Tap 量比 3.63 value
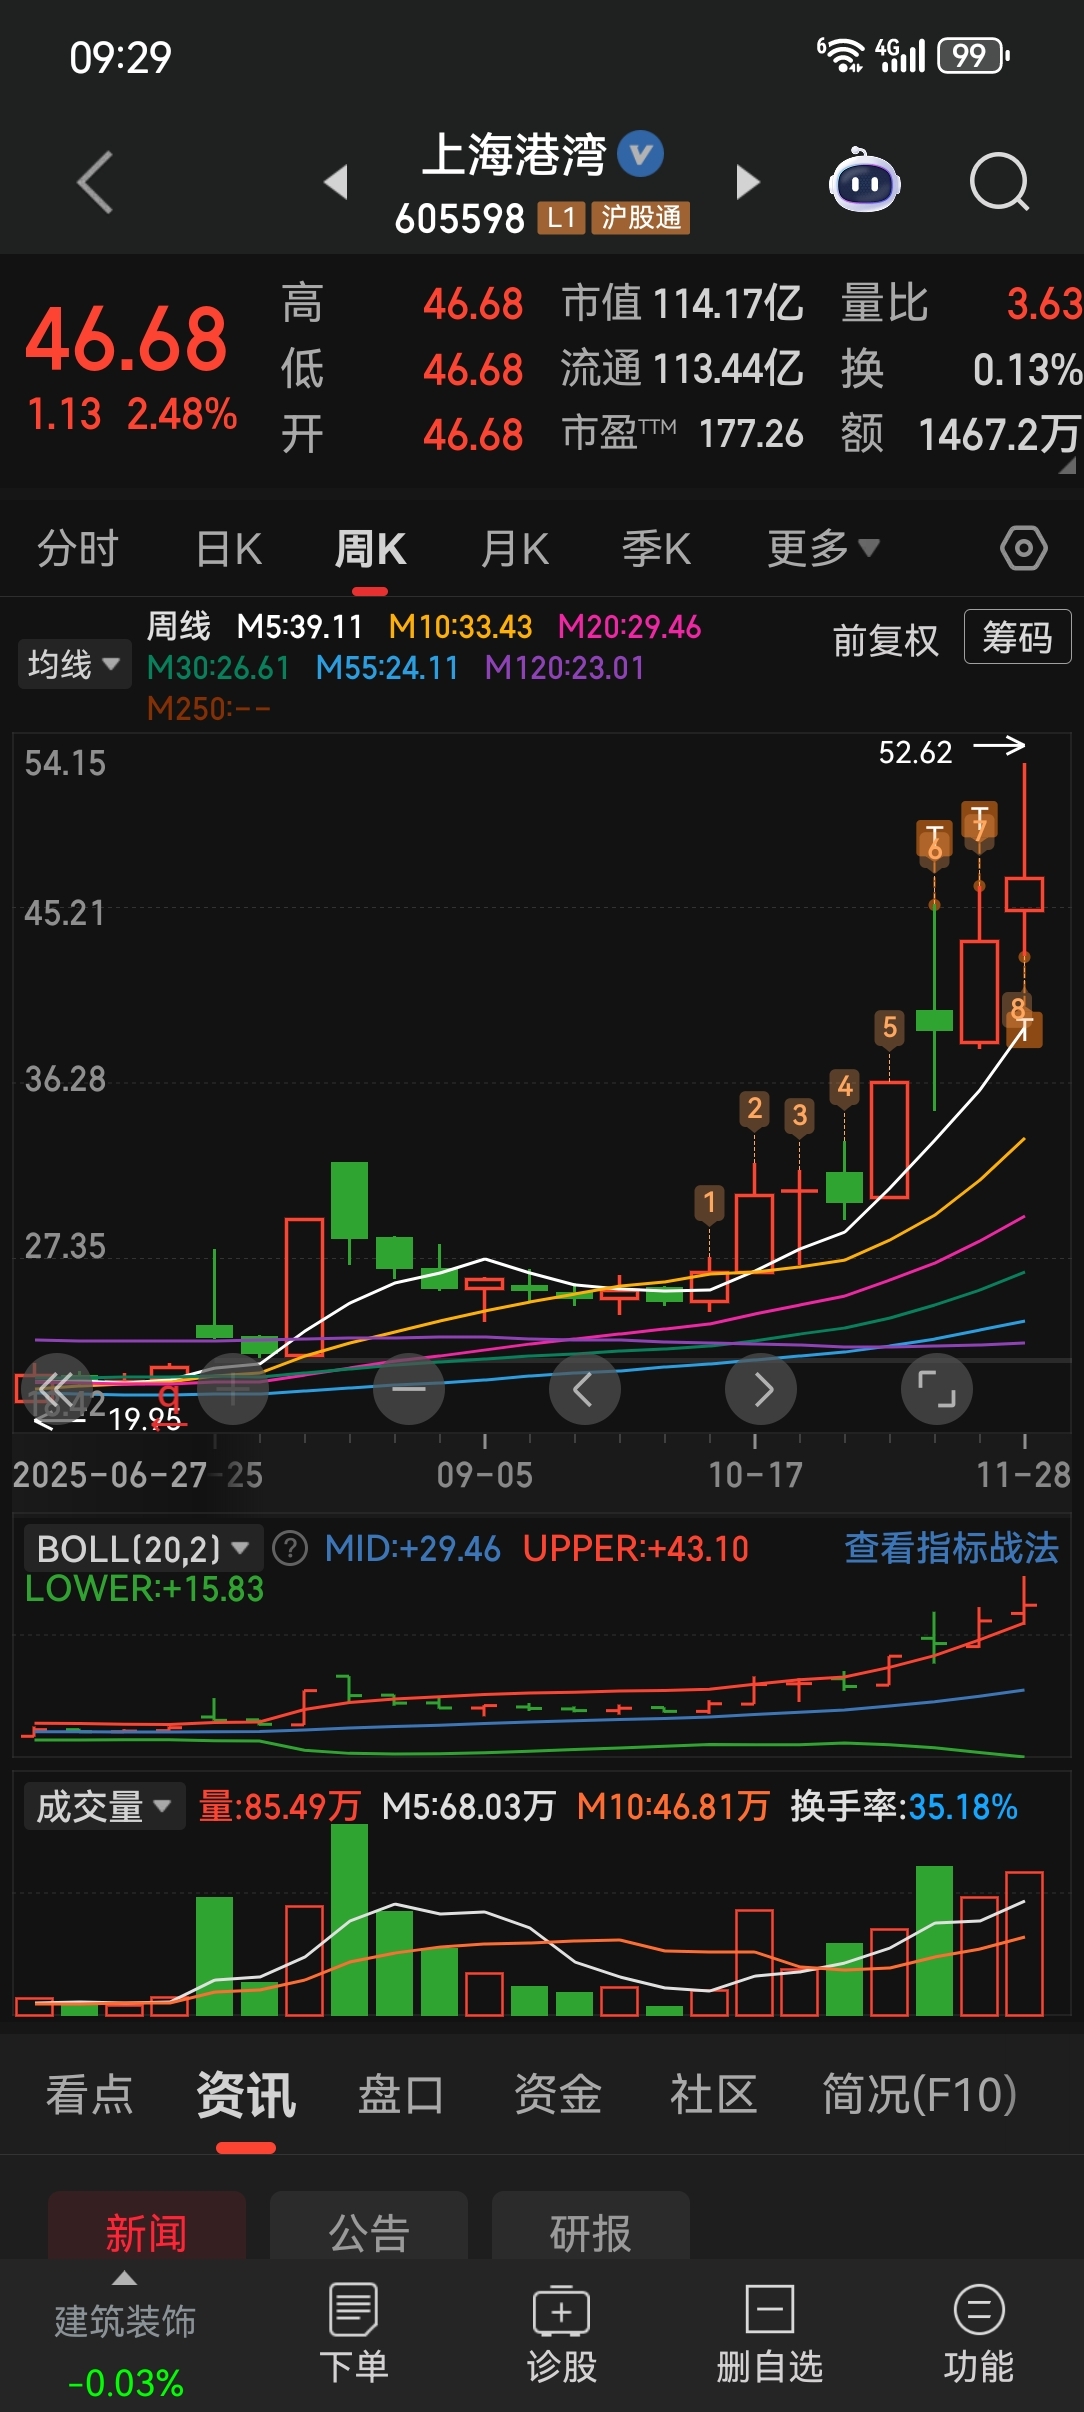This screenshot has width=1084, height=2412. click(x=1043, y=303)
